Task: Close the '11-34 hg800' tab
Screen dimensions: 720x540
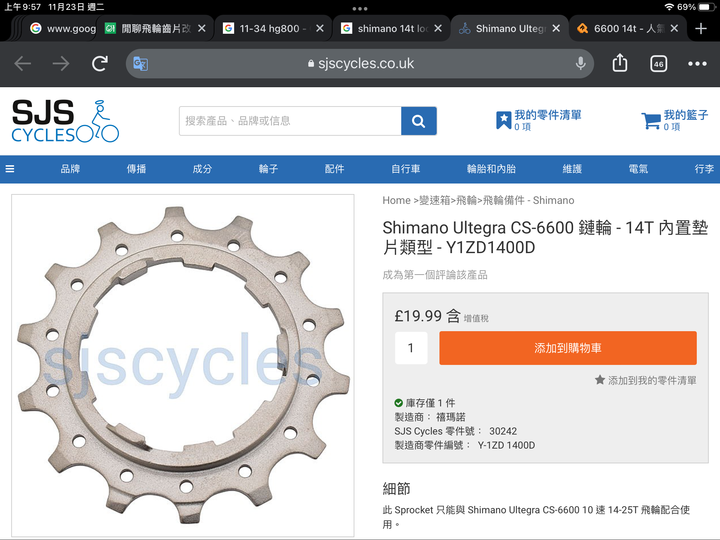Action: tap(320, 28)
